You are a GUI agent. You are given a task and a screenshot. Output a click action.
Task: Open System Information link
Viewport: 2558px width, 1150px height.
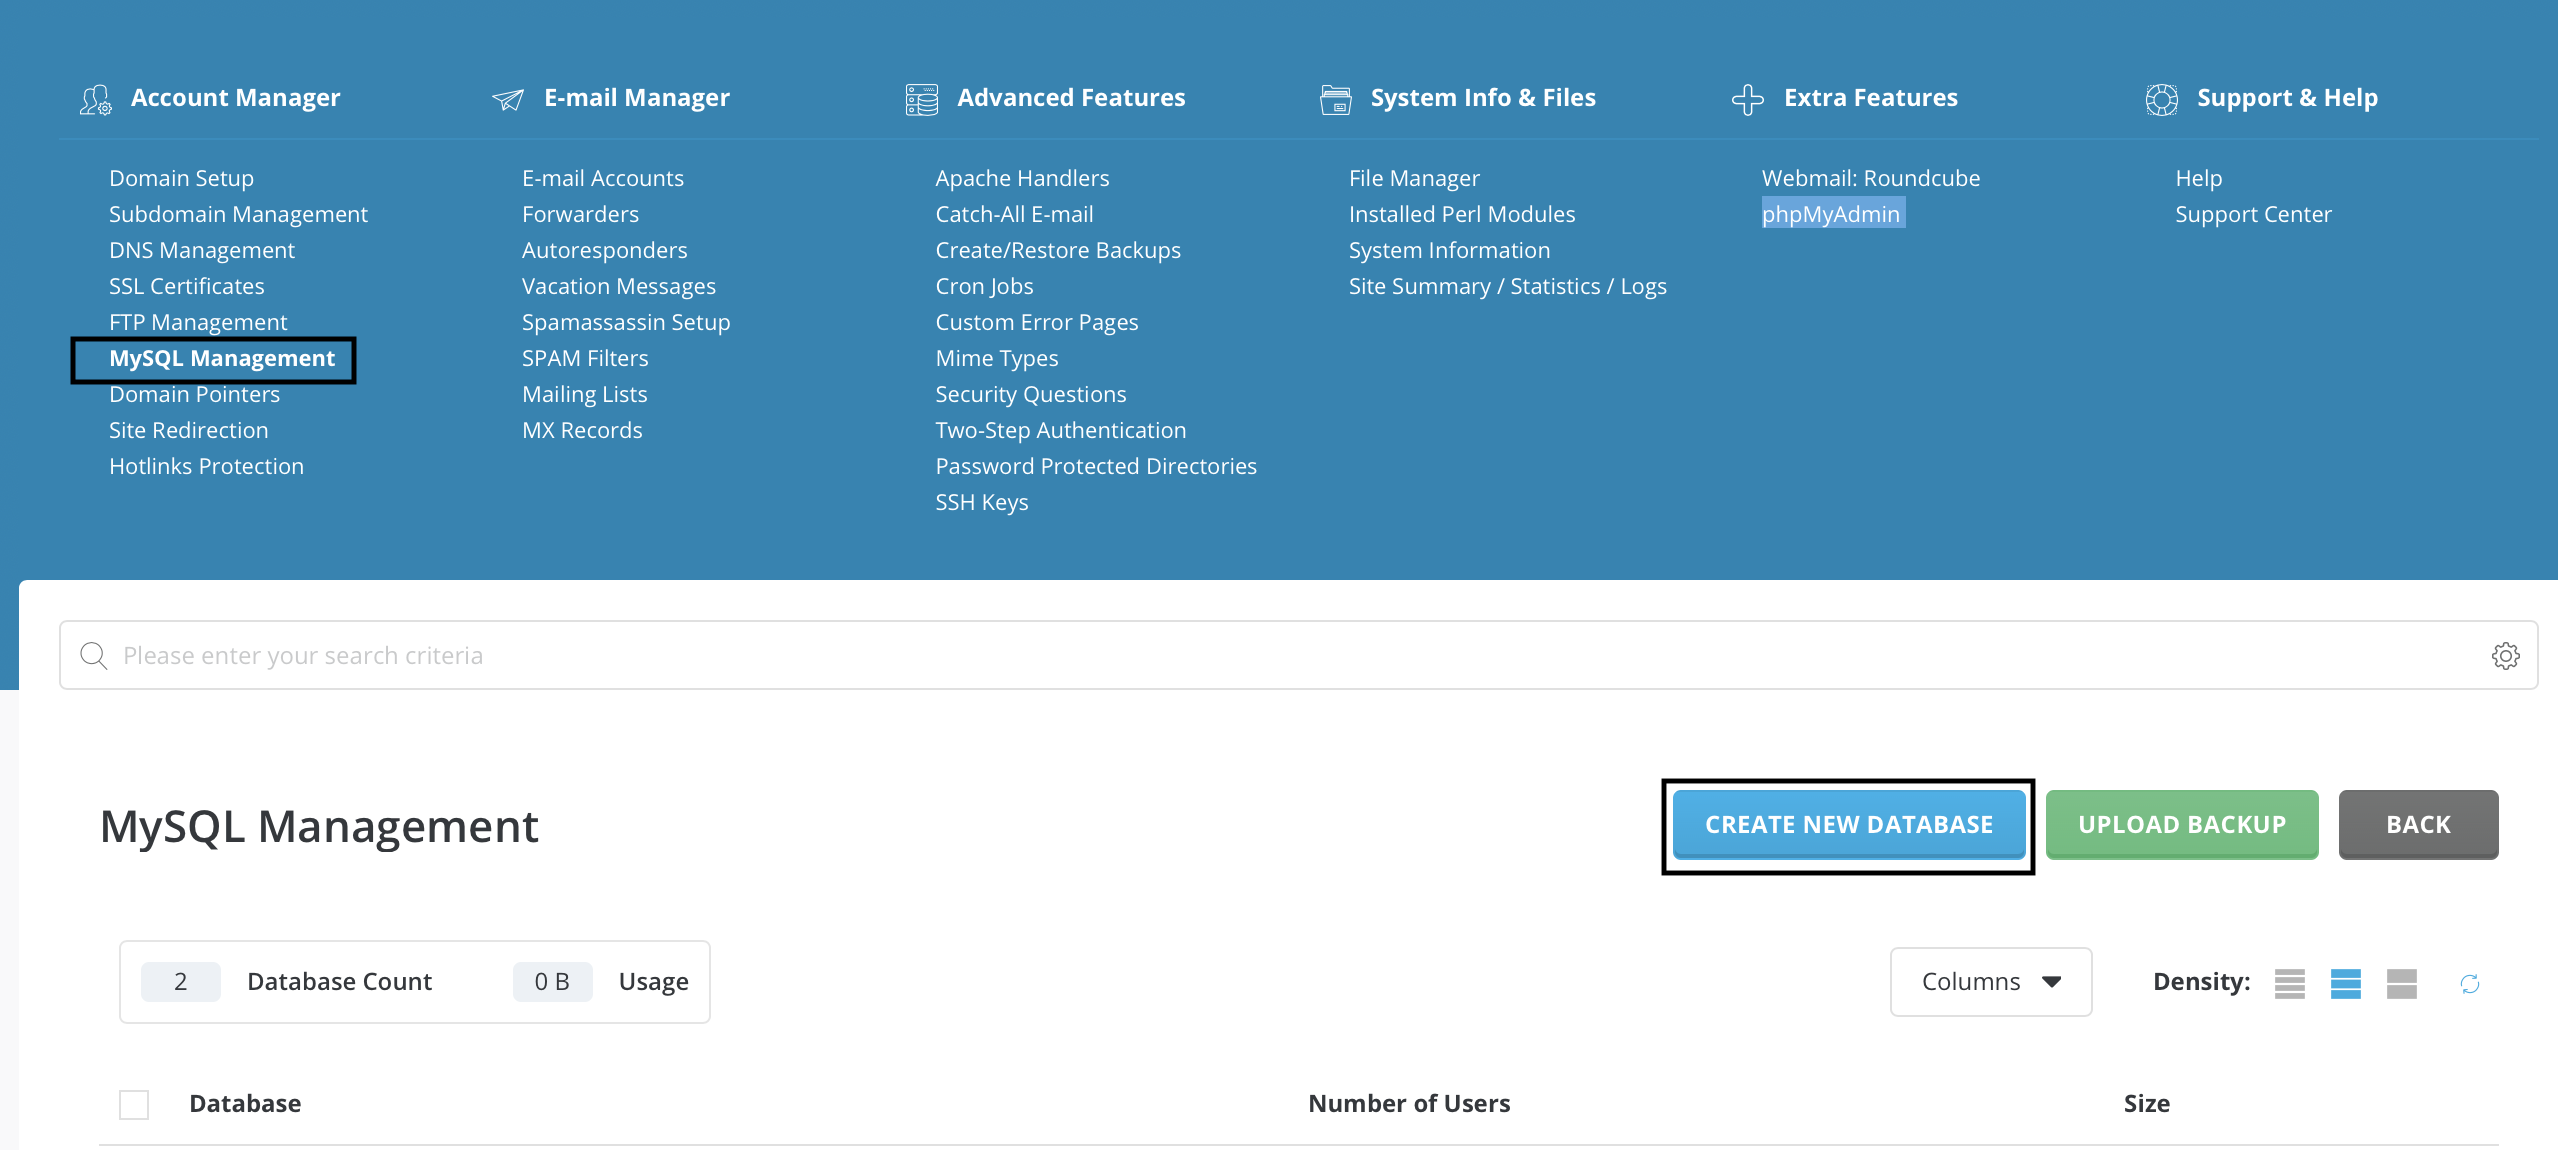(x=1449, y=250)
